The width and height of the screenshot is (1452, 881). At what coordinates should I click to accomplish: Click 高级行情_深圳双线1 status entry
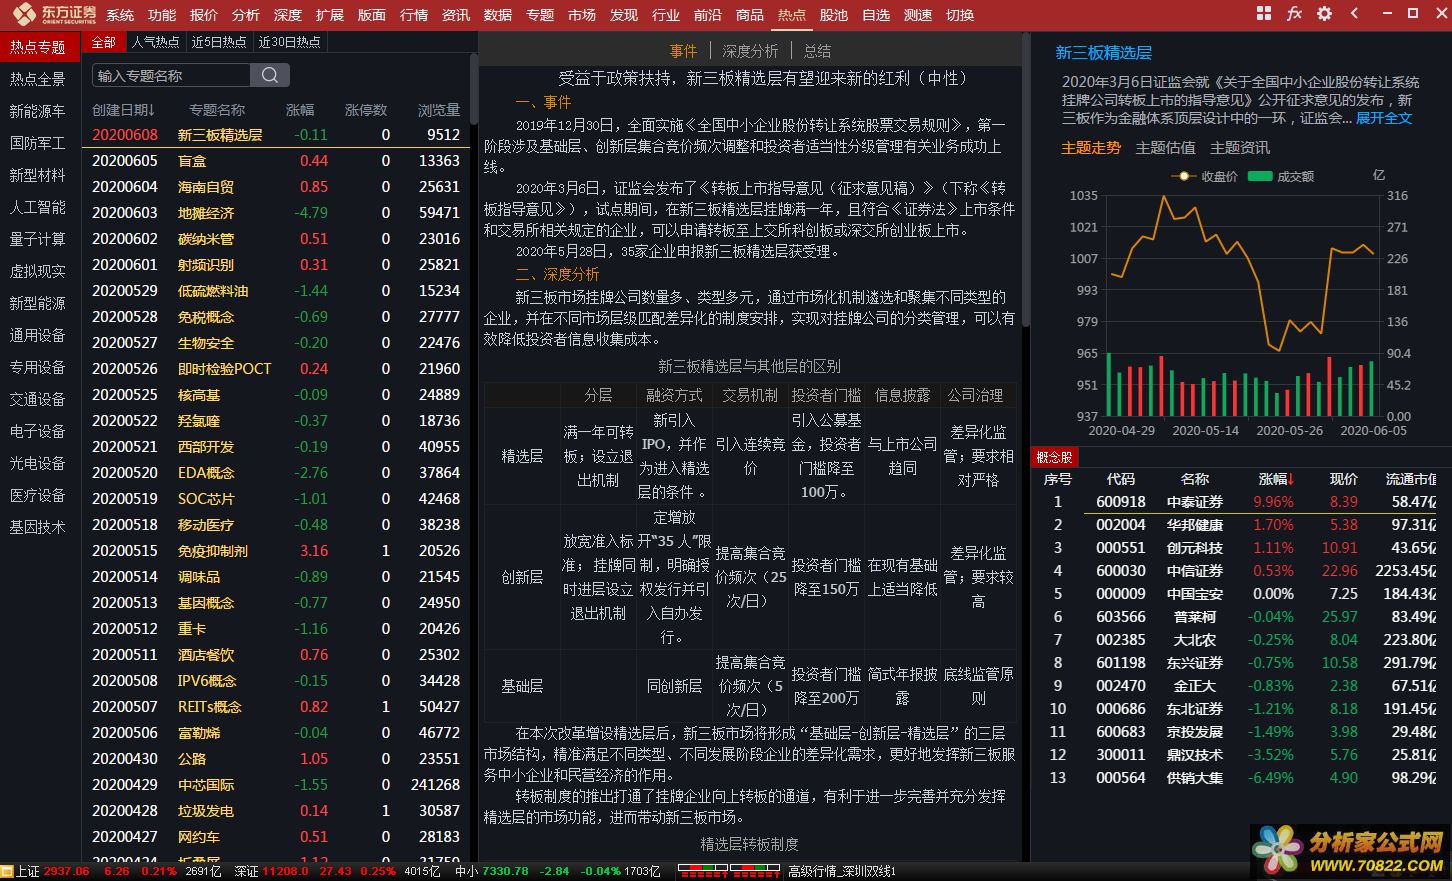842,872
